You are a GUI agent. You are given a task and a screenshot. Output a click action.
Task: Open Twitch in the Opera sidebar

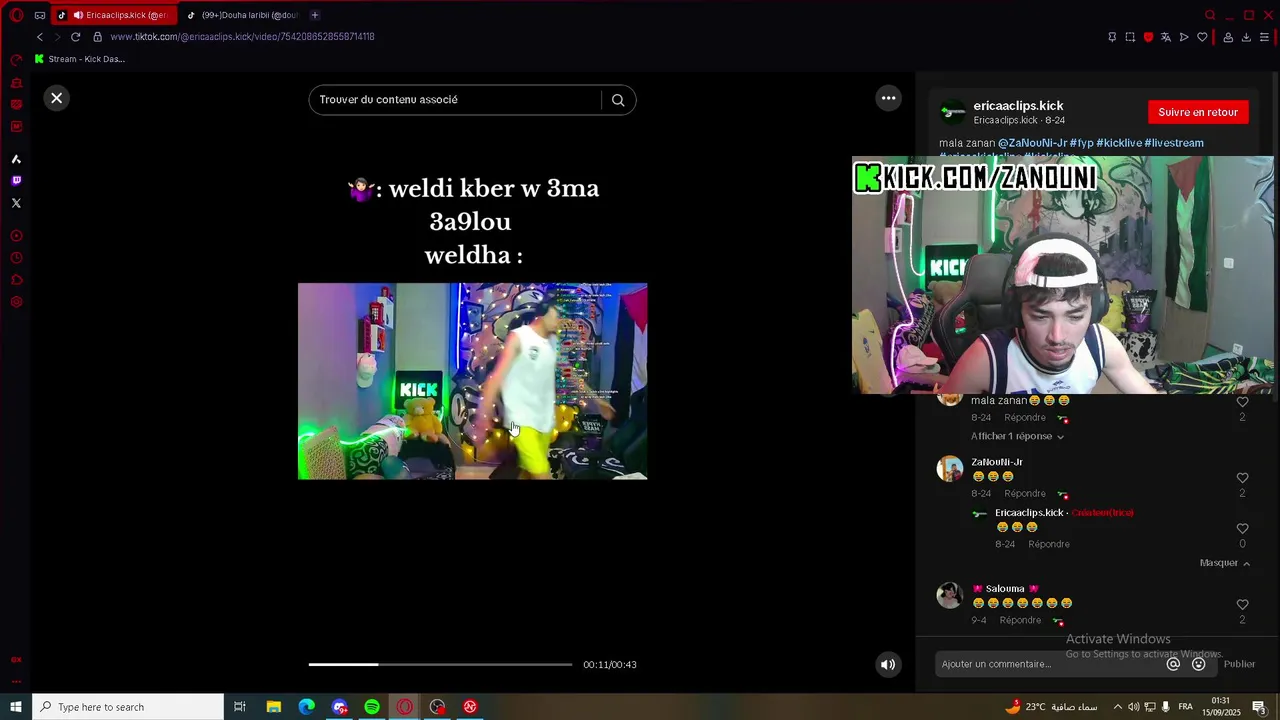16,181
